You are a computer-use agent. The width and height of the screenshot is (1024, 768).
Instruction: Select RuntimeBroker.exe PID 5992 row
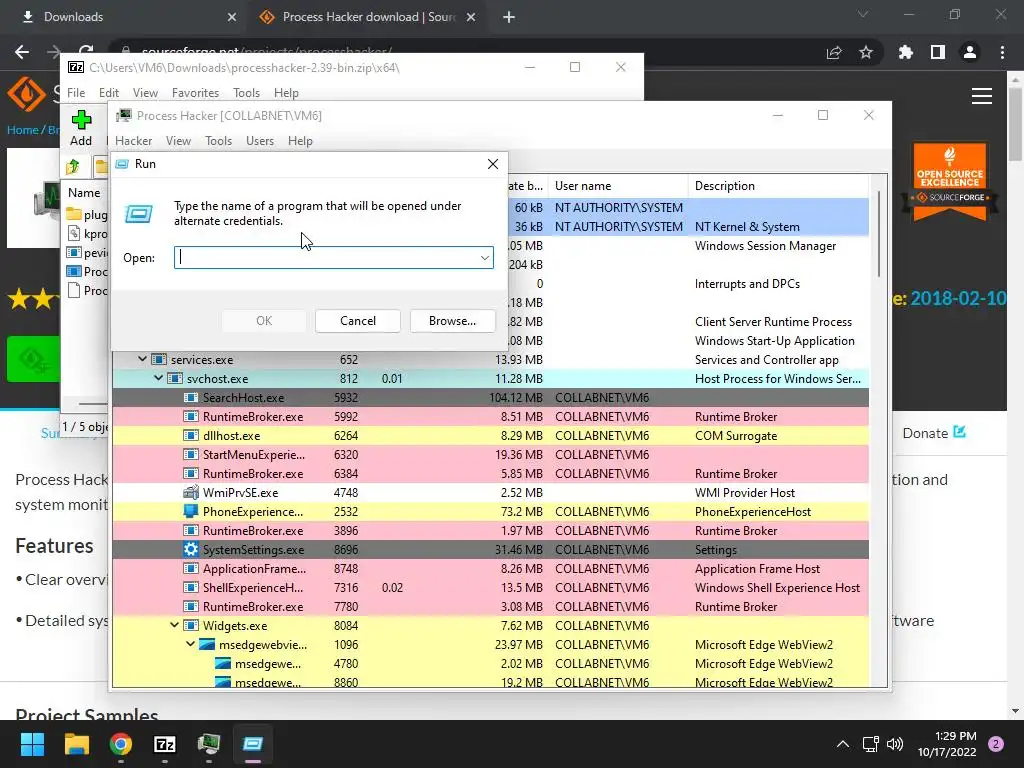(x=490, y=417)
